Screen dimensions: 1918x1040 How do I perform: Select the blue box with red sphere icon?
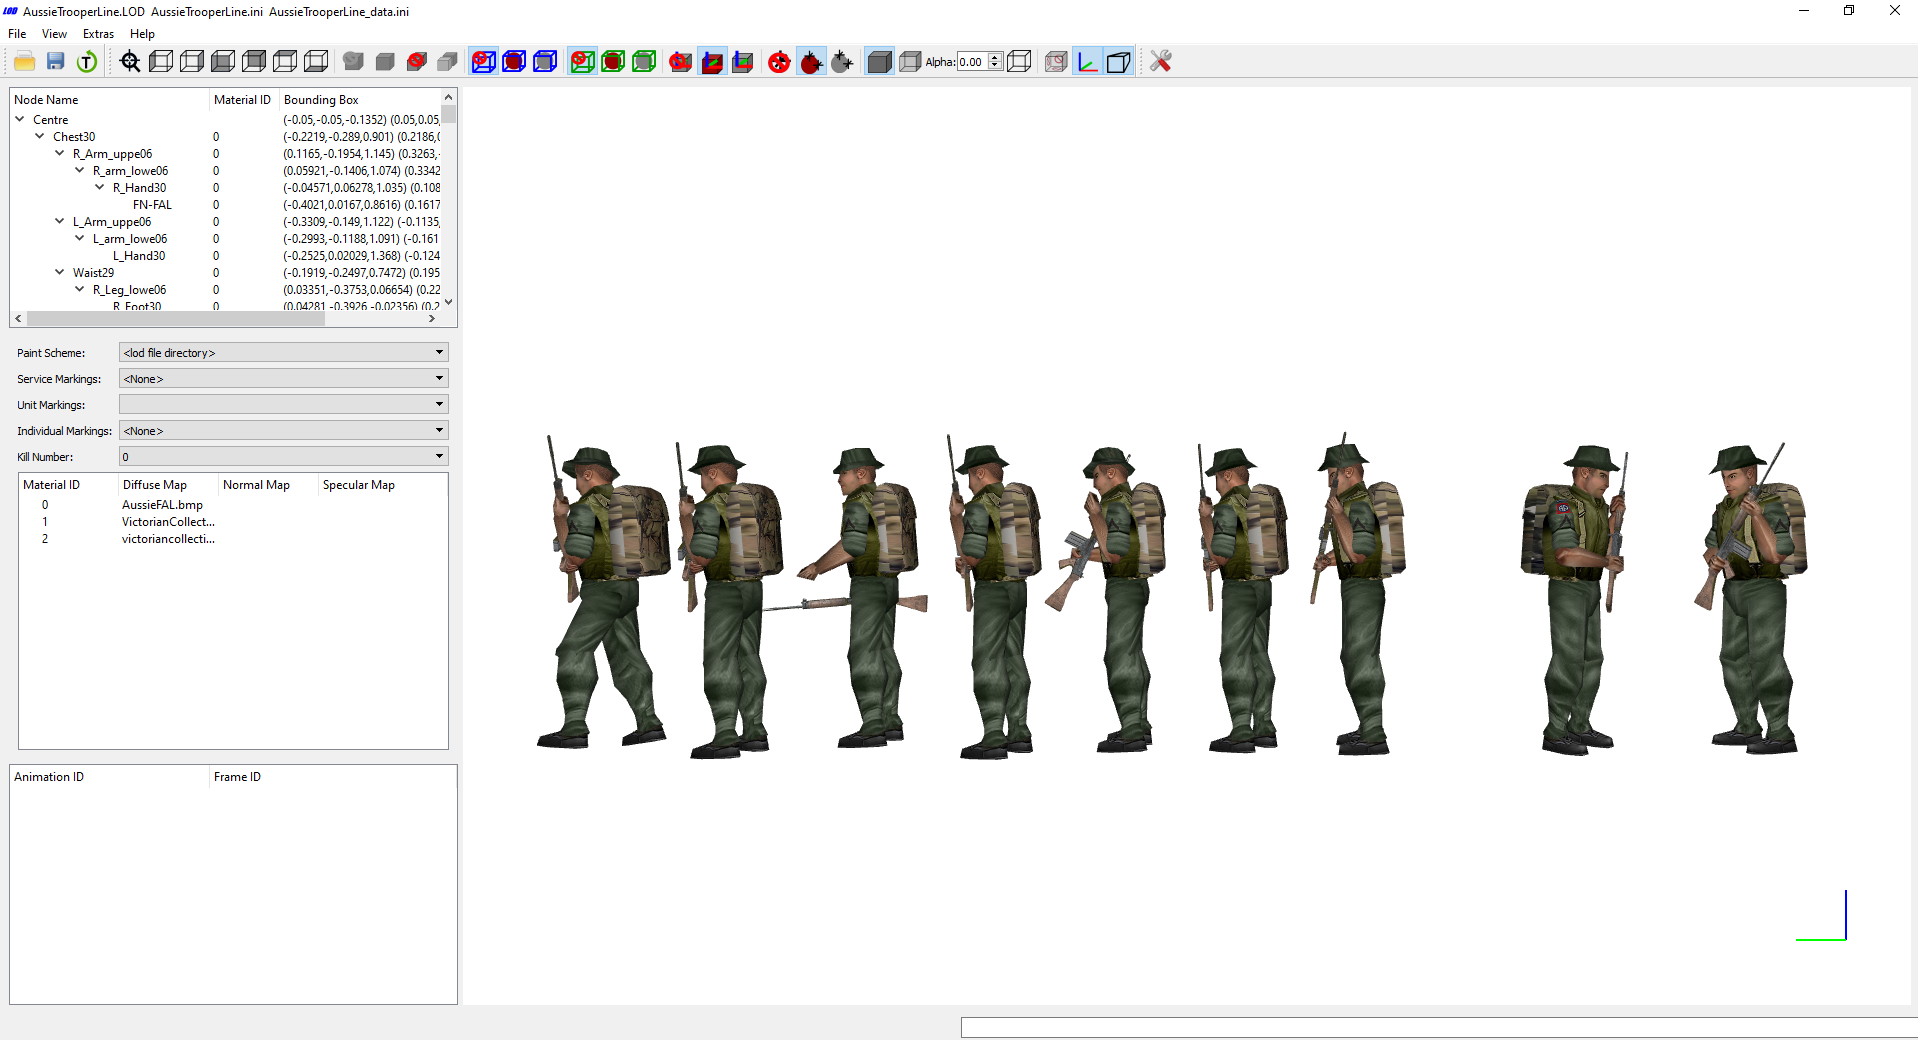point(514,62)
